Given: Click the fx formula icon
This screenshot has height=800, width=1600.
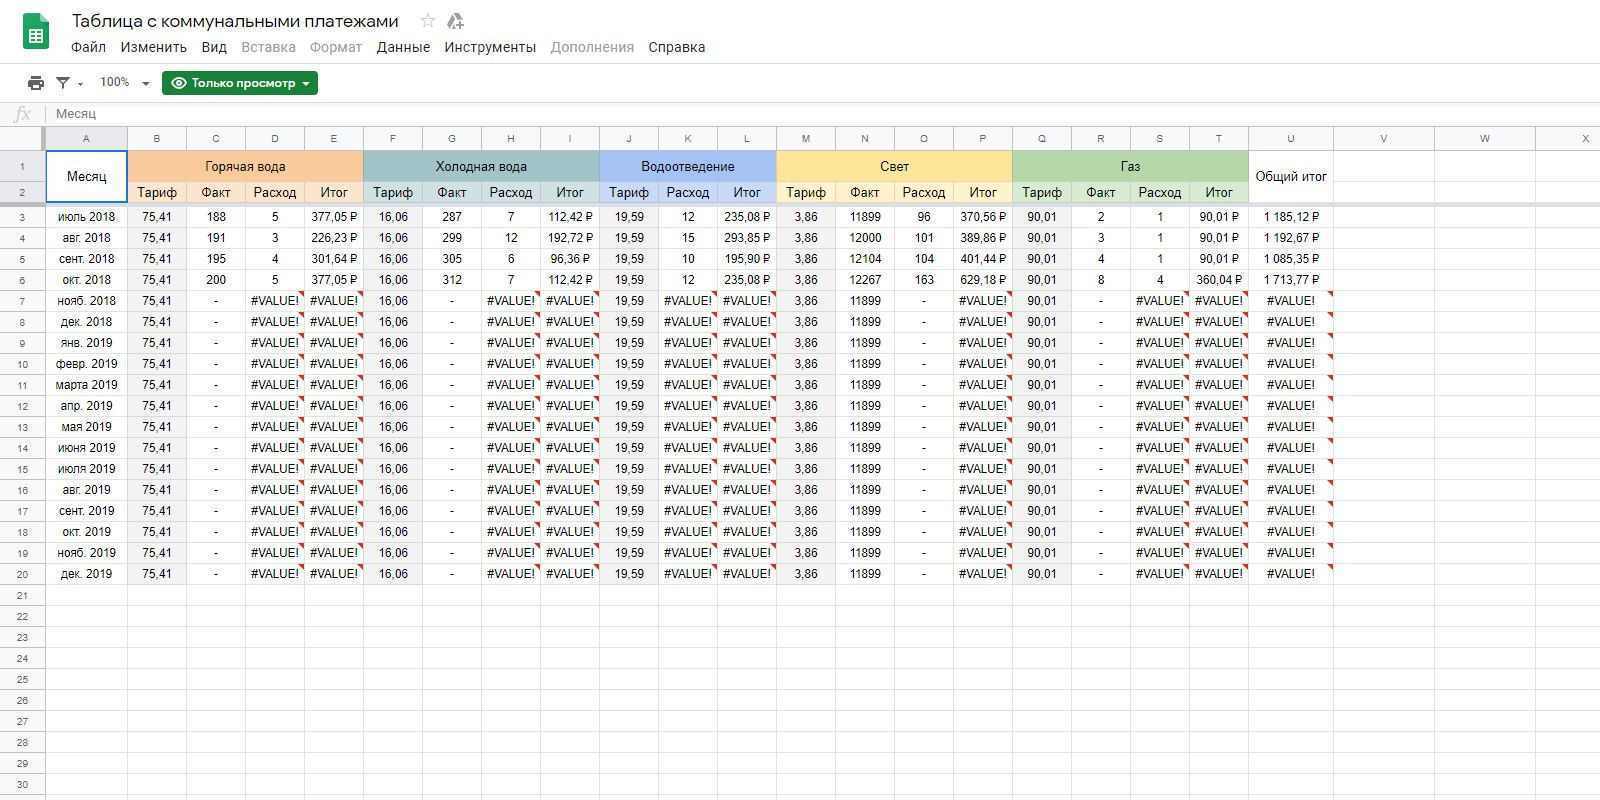Looking at the screenshot, I should tap(22, 114).
